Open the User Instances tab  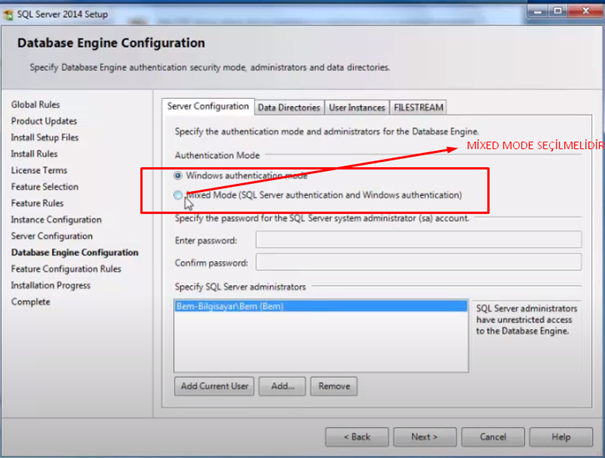tap(357, 108)
